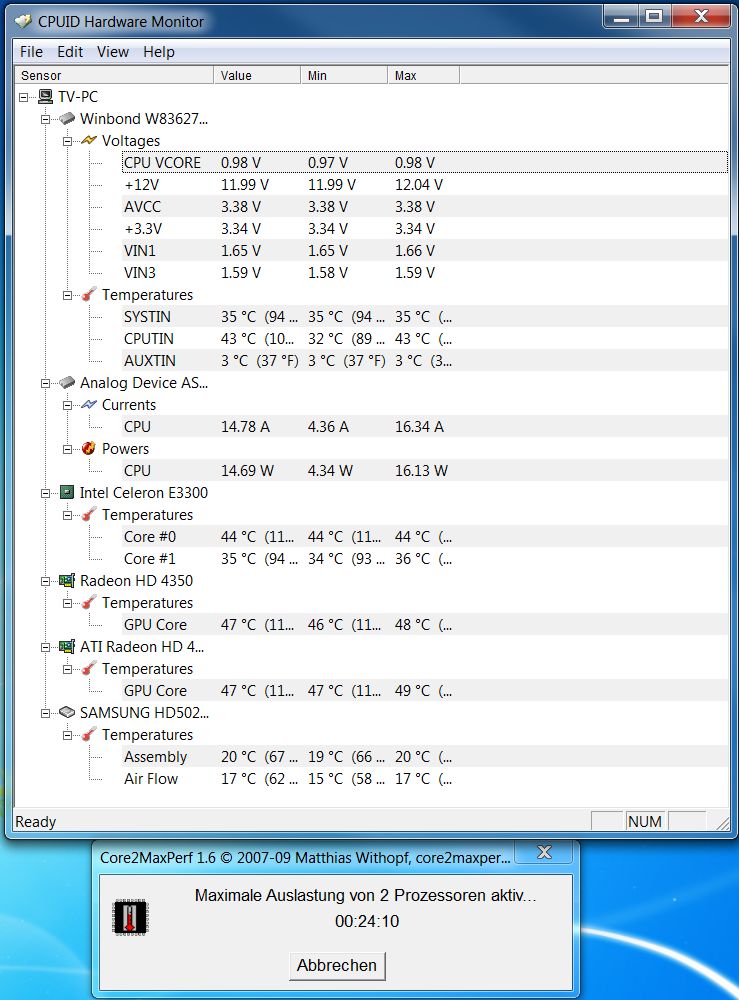
Task: Collapse the SAMSUNG HD502 node
Action: point(45,714)
